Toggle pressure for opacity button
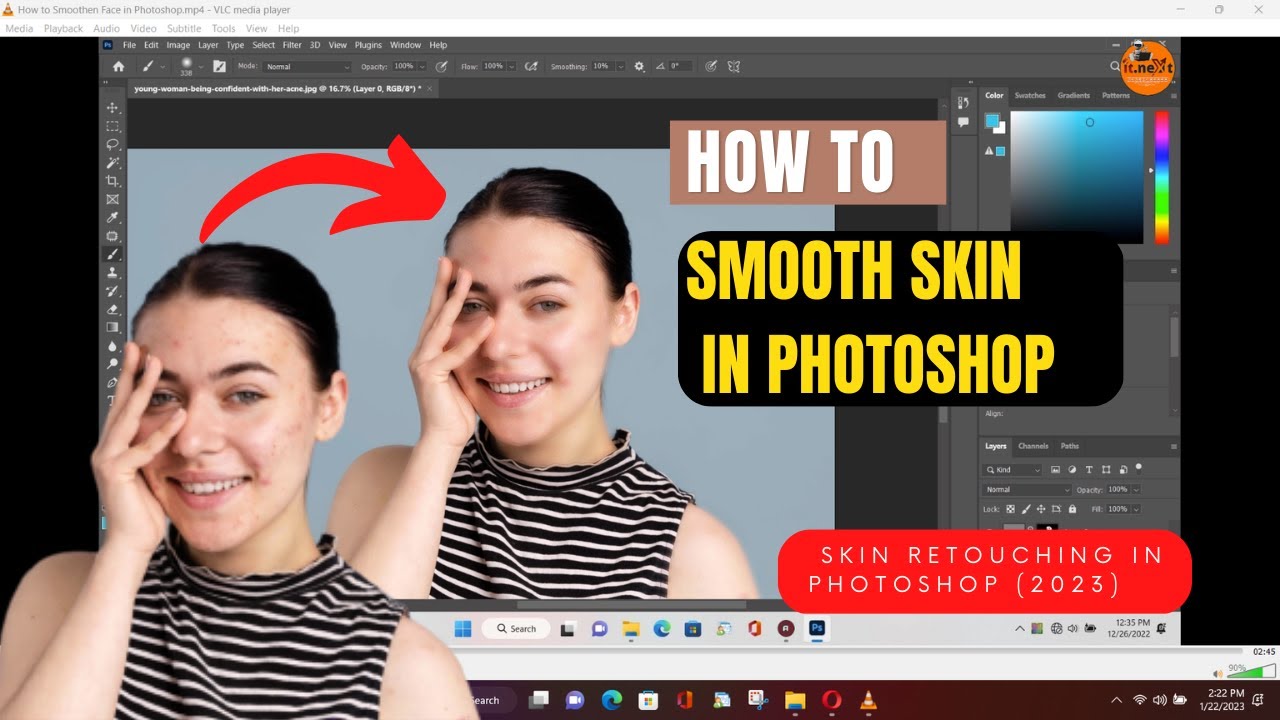Screen dimensions: 1280x720 pyautogui.click(x=440, y=66)
